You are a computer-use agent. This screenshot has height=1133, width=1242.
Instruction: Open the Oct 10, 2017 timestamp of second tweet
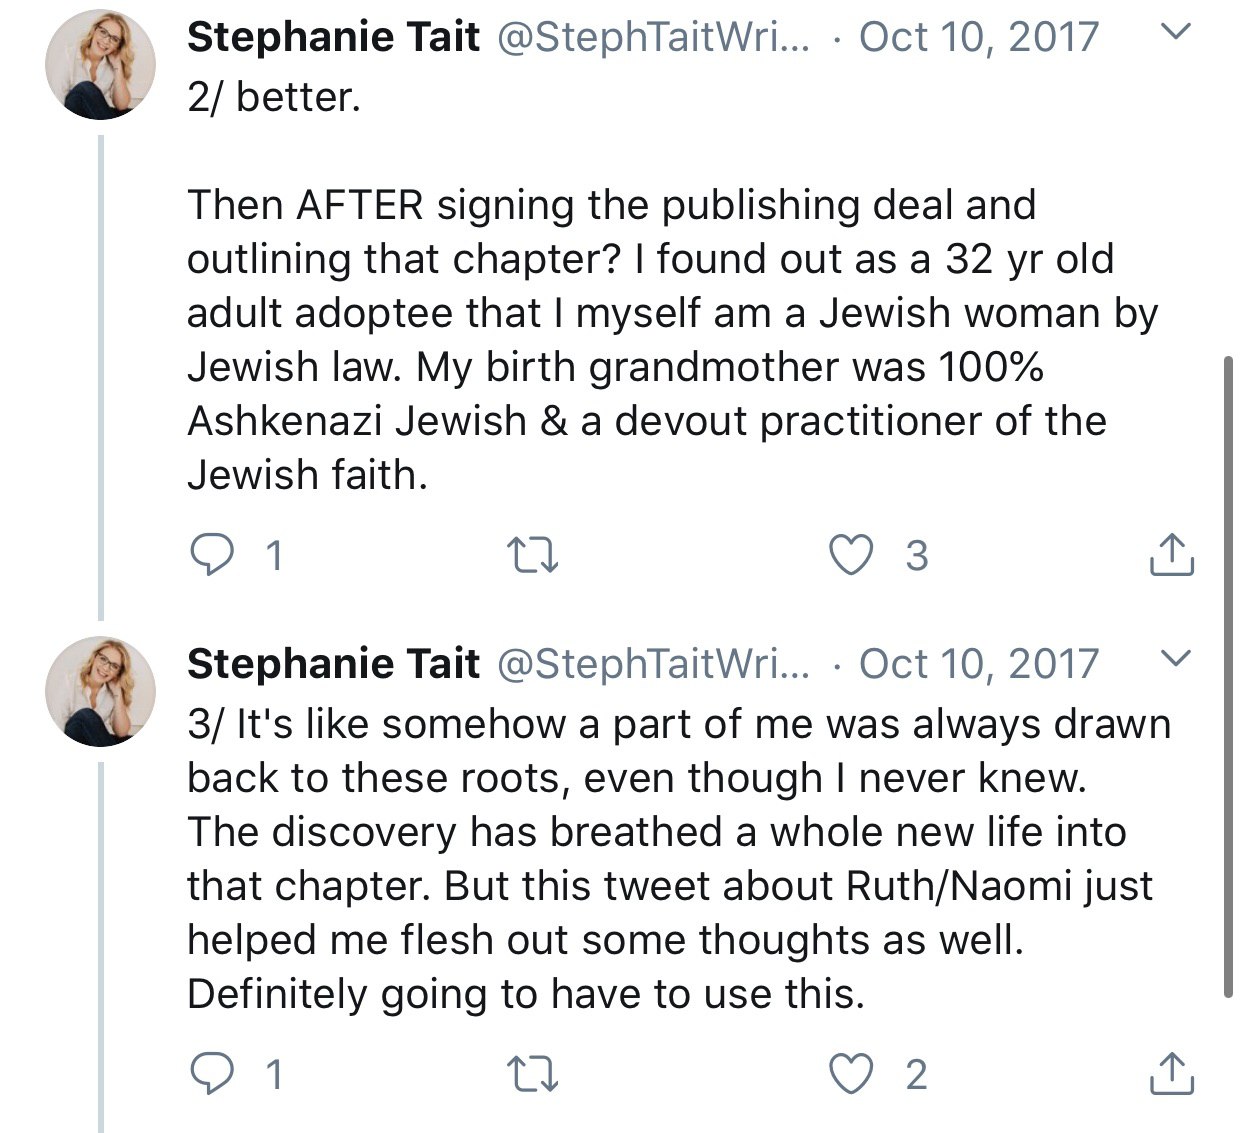click(979, 664)
